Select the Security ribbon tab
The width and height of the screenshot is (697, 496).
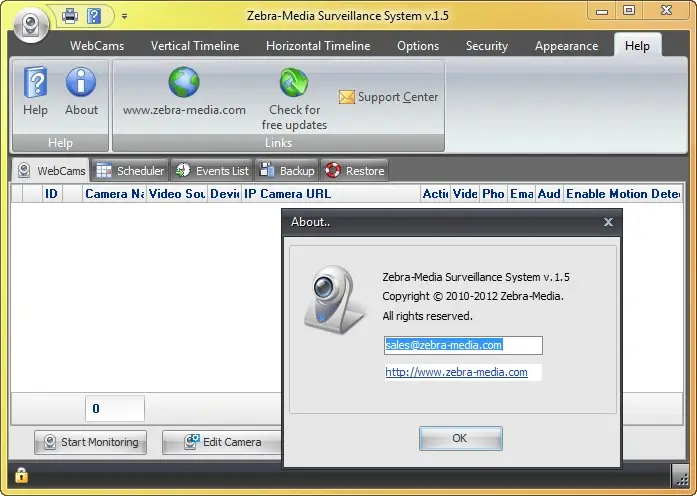point(487,46)
